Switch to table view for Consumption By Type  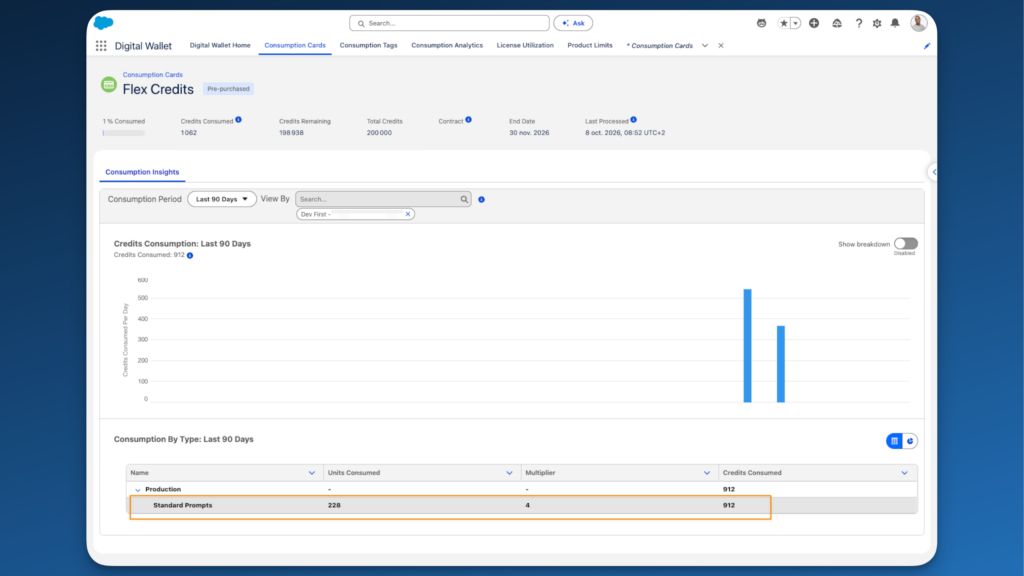[x=894, y=441]
